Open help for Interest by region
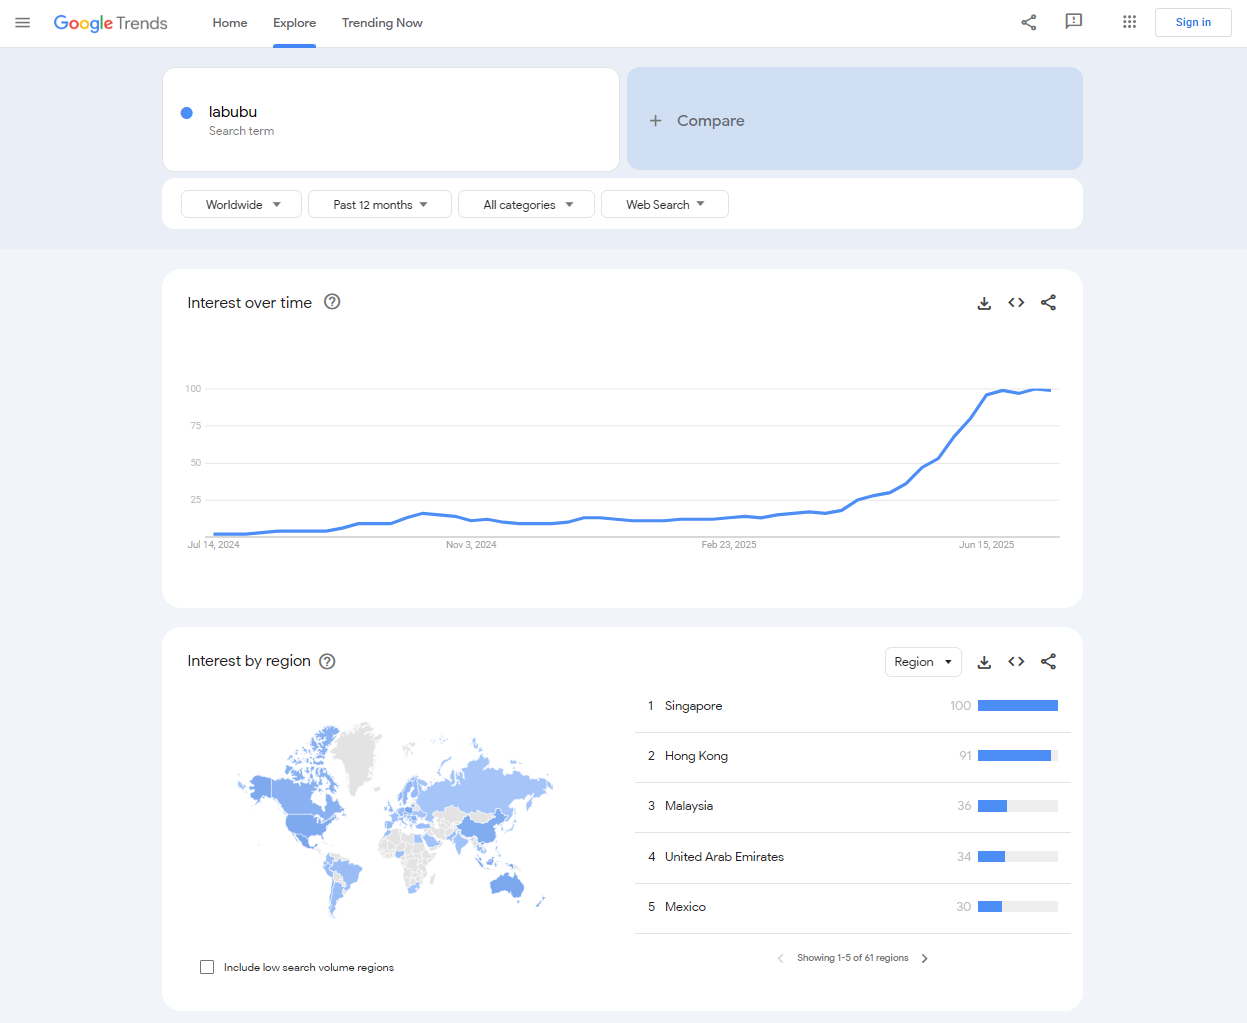The height and width of the screenshot is (1023, 1247). click(327, 661)
